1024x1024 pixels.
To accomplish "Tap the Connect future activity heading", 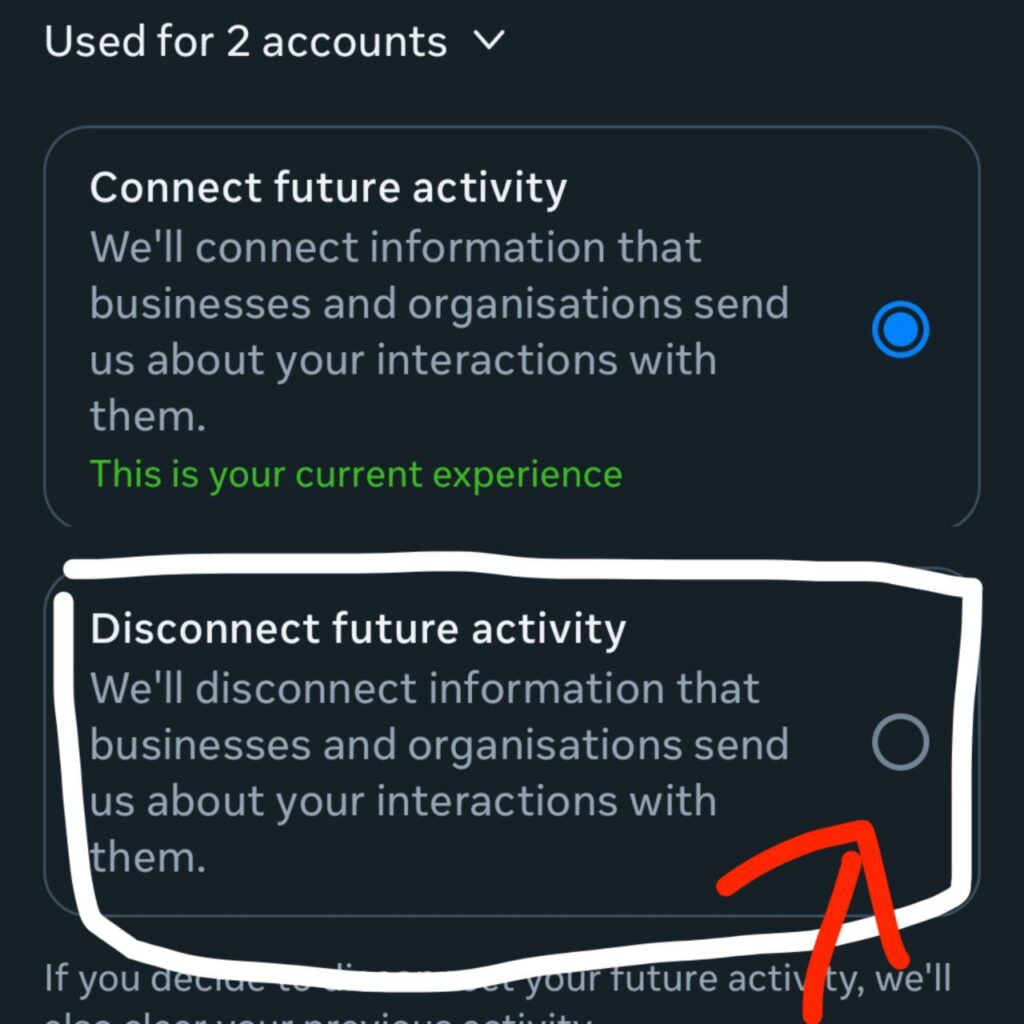I will pos(329,187).
